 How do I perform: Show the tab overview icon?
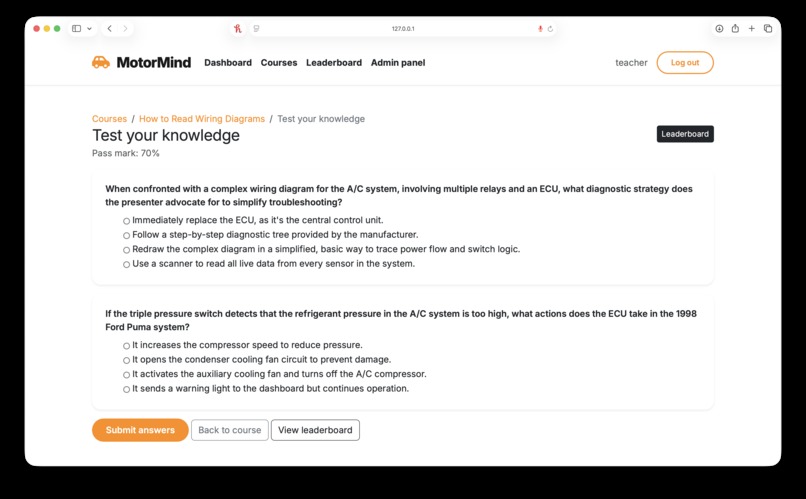click(768, 29)
